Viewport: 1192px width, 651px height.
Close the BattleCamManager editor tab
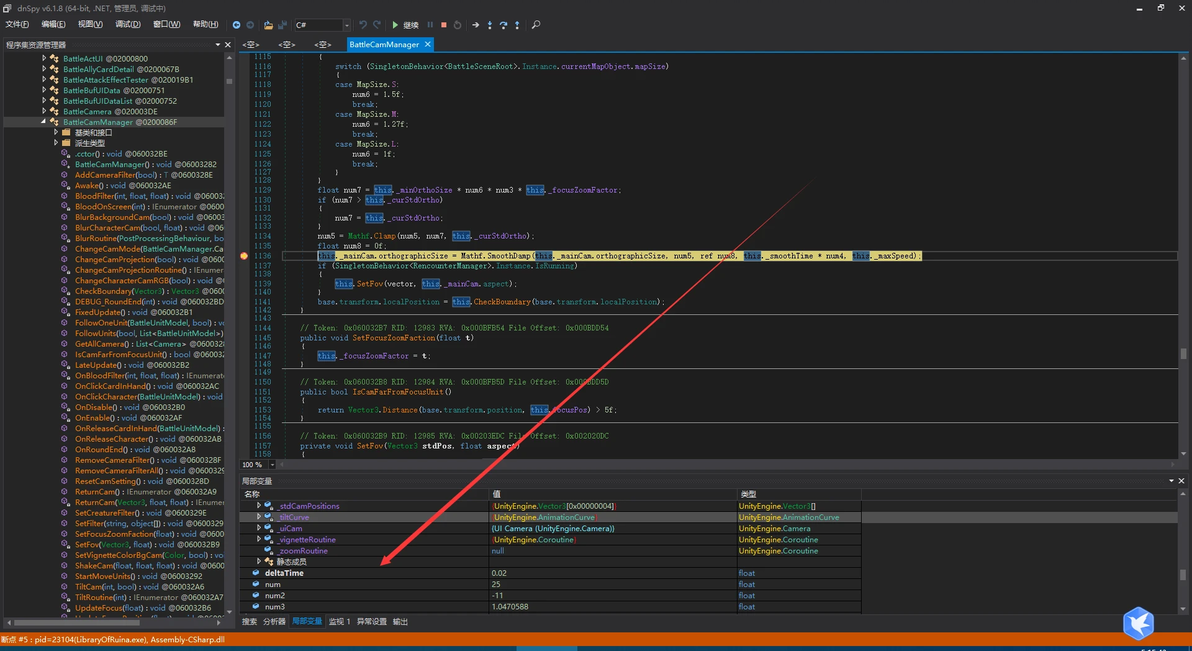tap(428, 45)
